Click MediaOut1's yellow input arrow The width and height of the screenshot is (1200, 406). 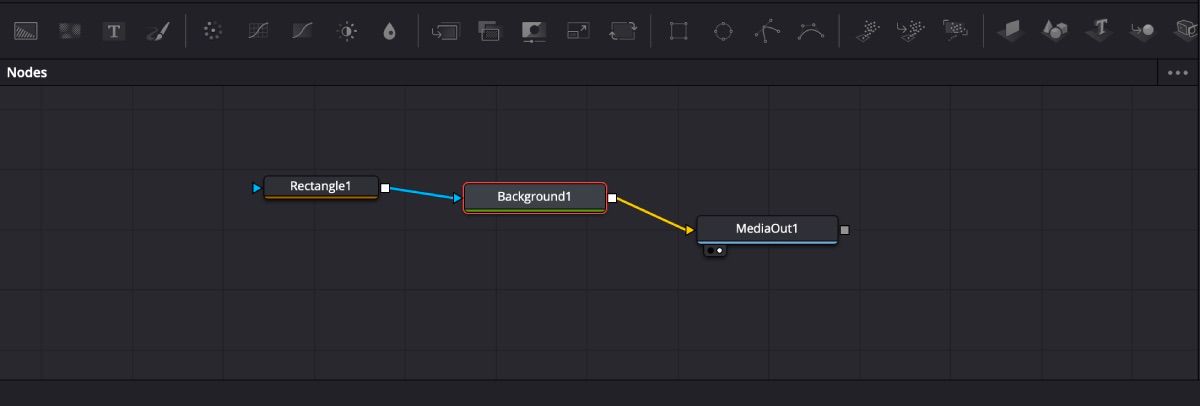pos(690,230)
